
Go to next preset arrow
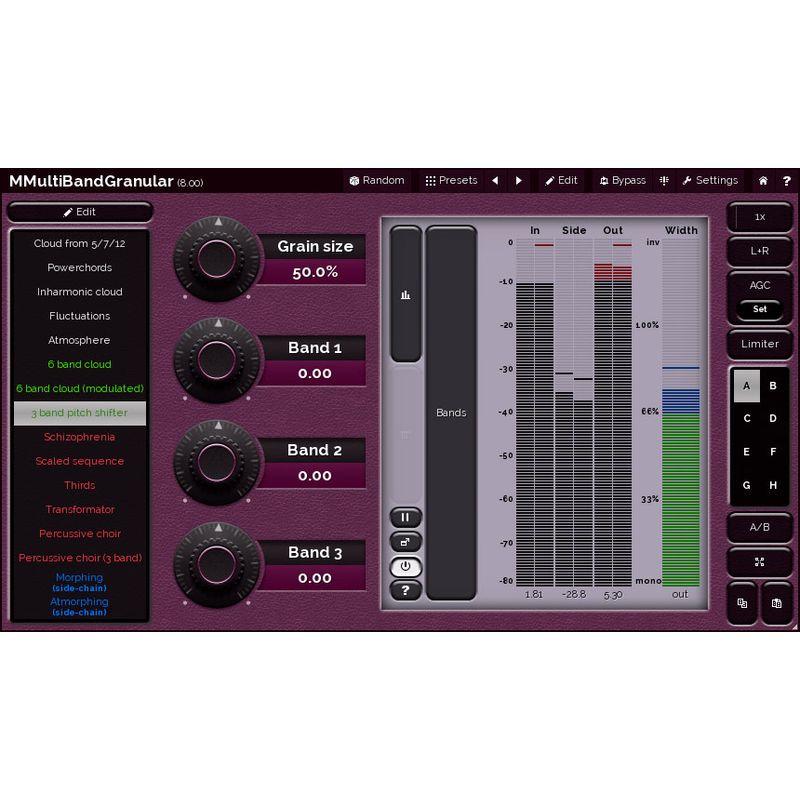click(x=518, y=181)
